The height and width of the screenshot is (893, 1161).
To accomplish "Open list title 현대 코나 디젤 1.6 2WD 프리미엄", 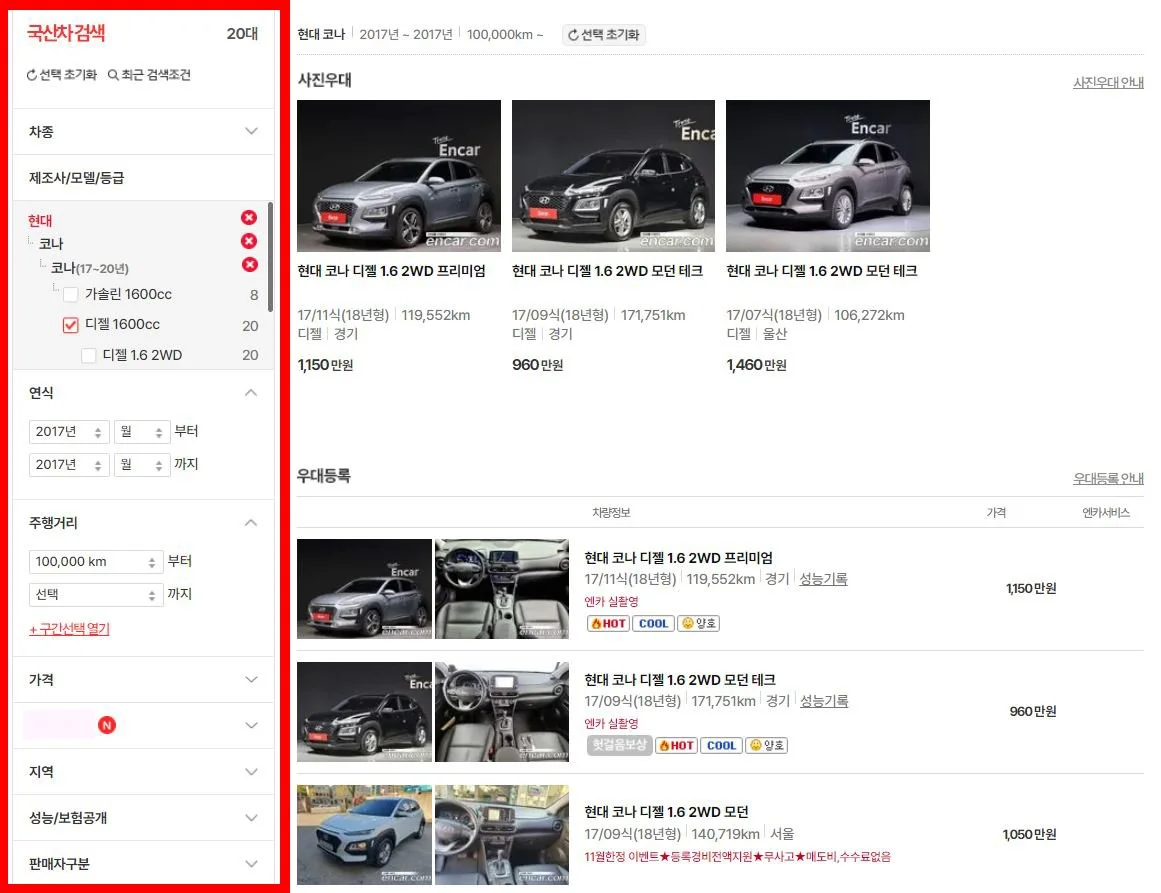I will 678,558.
